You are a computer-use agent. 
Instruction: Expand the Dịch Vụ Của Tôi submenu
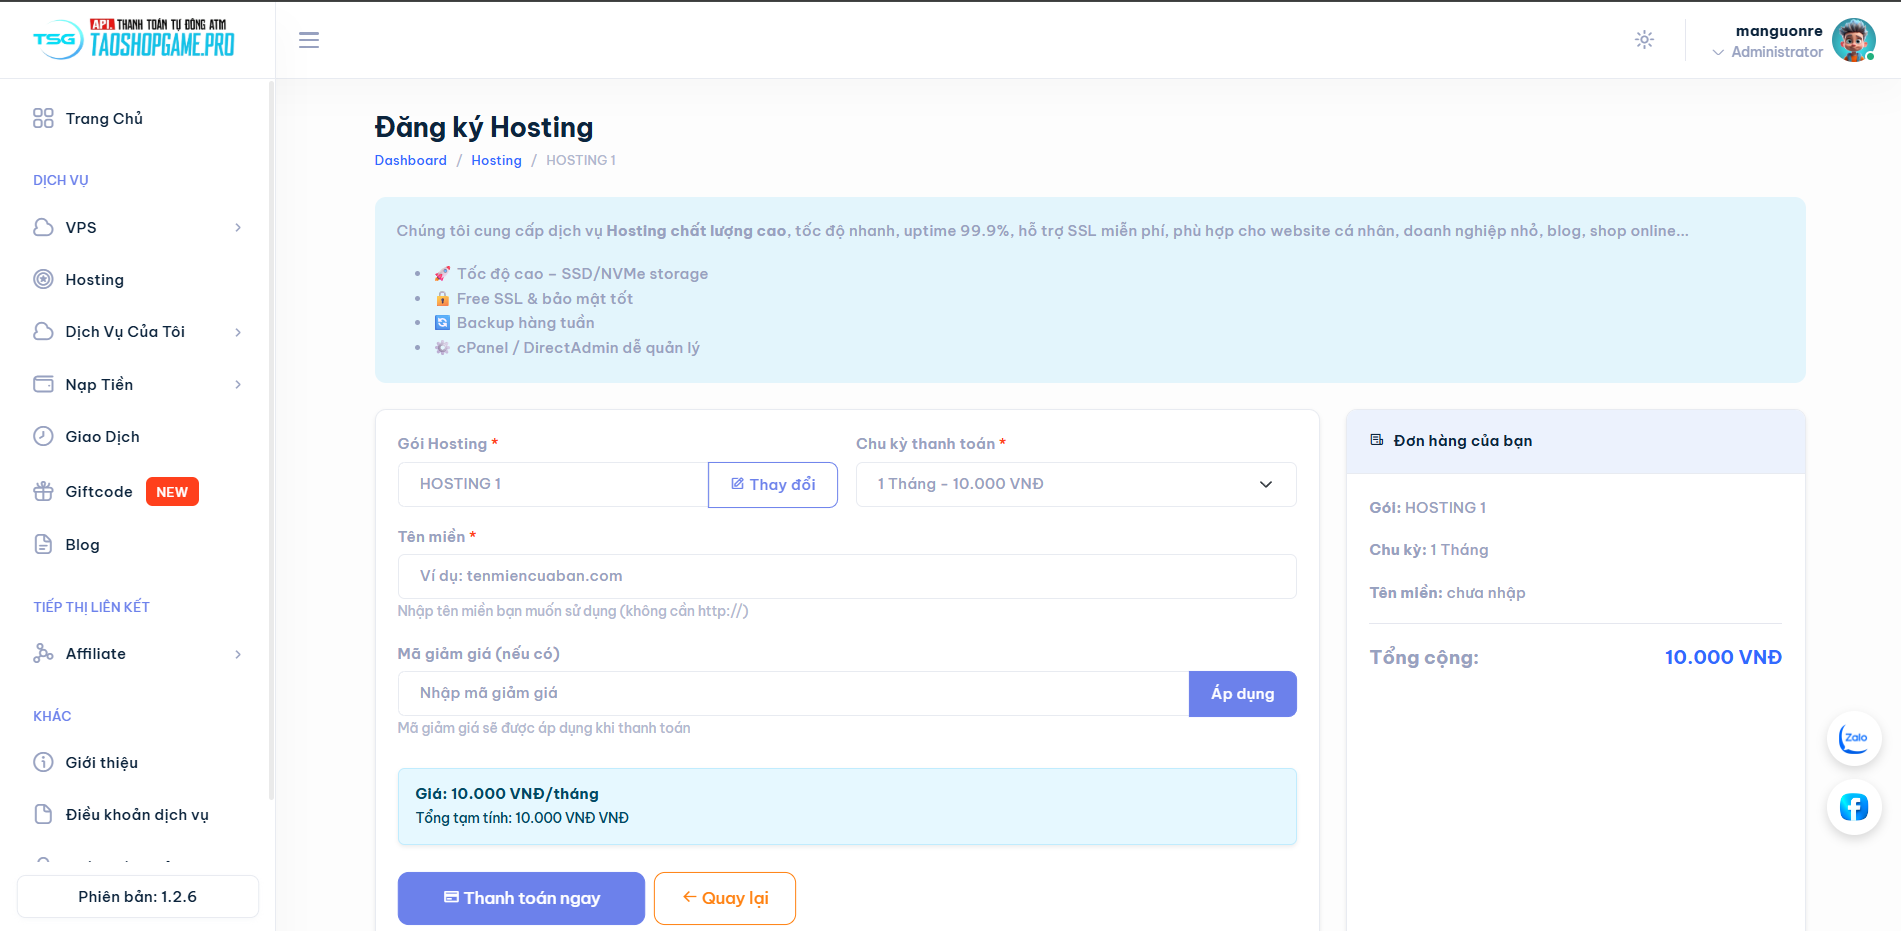coord(137,332)
